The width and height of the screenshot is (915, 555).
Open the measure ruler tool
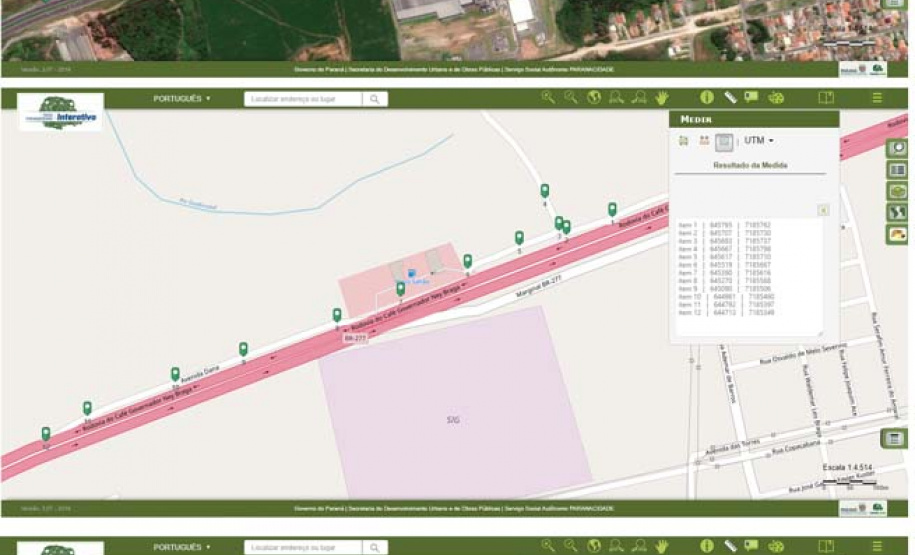(730, 98)
